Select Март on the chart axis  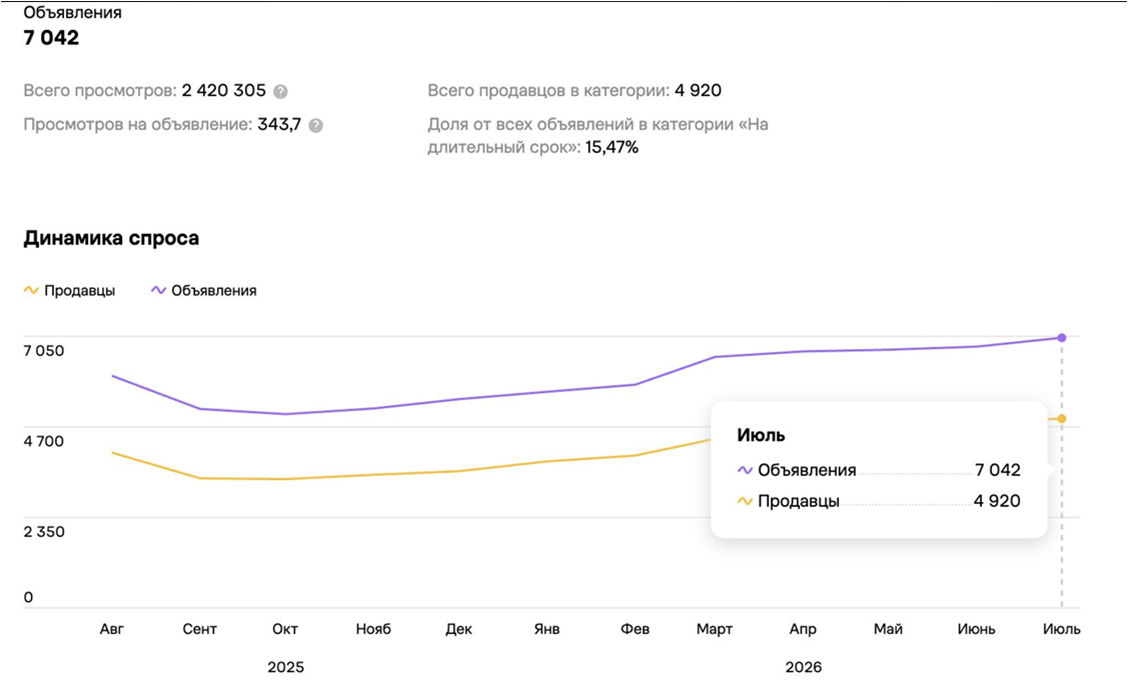[x=714, y=629]
